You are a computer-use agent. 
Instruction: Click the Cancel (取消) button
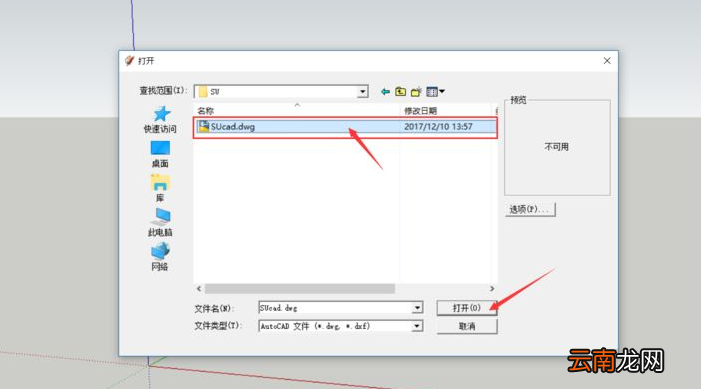click(467, 326)
